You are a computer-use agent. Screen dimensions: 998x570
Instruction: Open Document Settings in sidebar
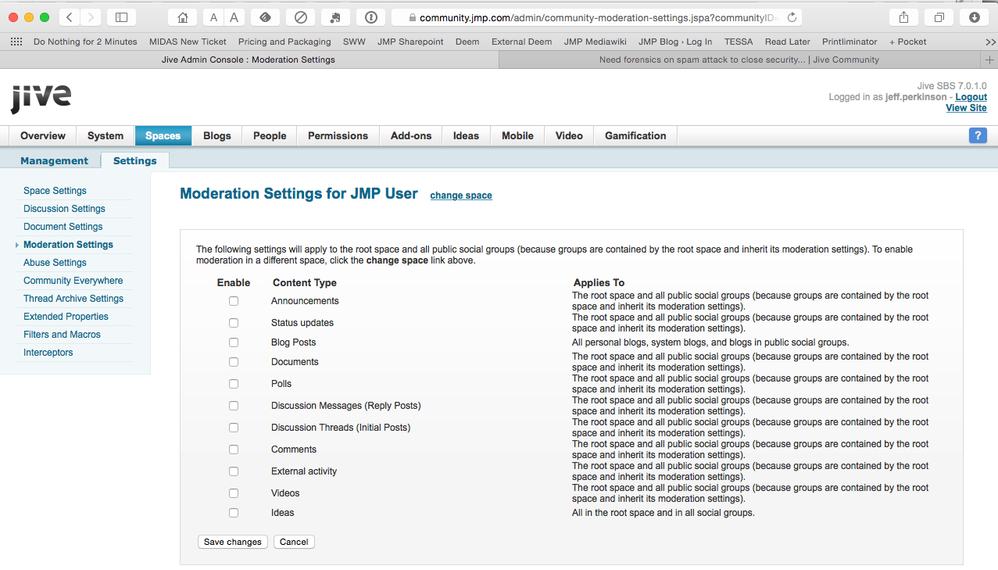coord(63,226)
